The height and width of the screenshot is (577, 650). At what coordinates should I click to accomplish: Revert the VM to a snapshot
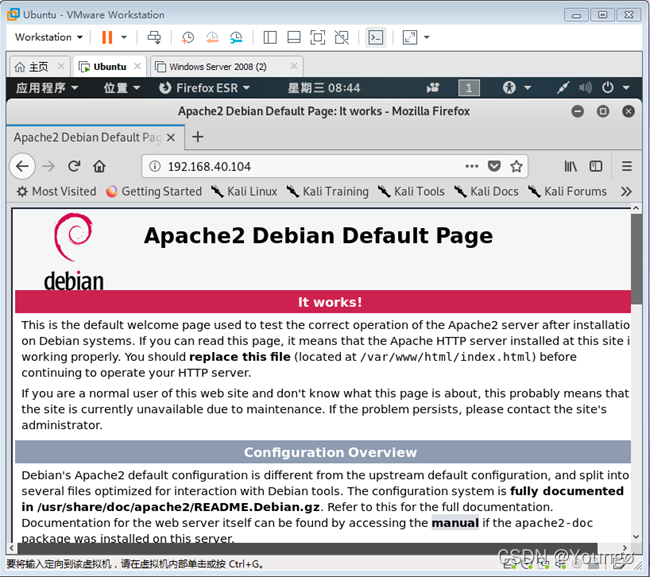[212, 38]
